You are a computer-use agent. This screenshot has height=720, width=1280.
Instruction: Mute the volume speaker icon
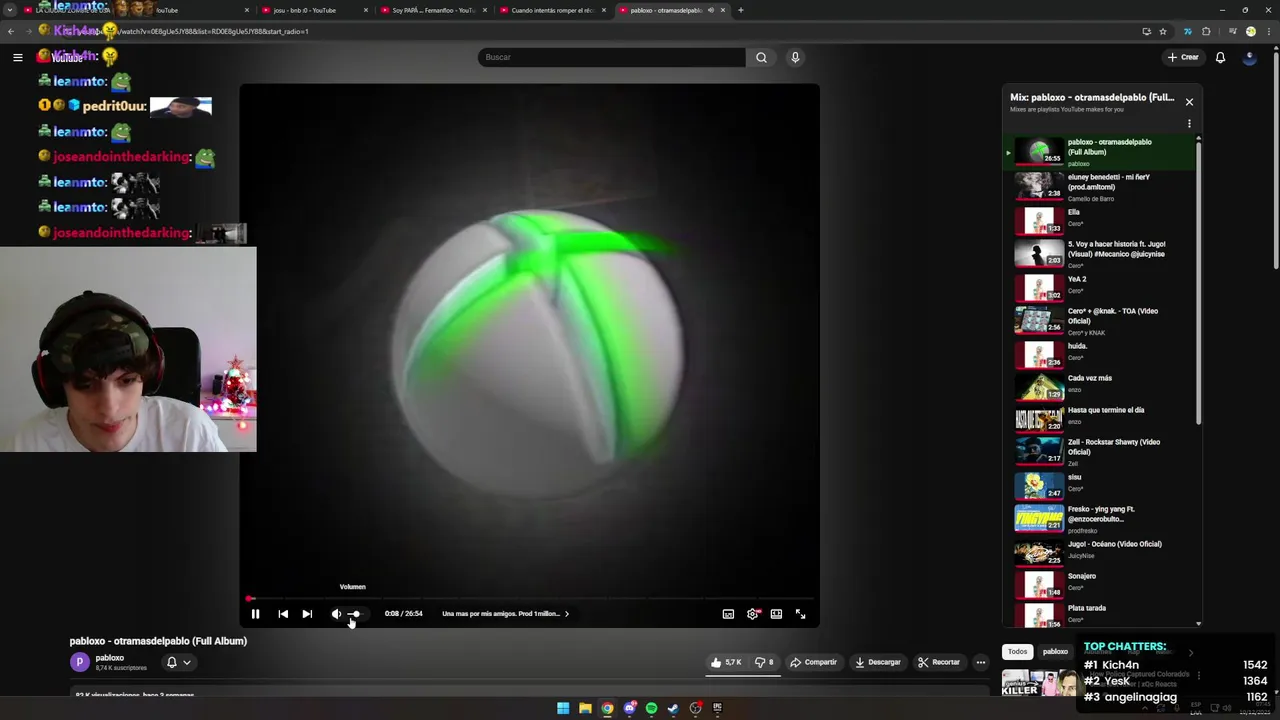(x=336, y=614)
